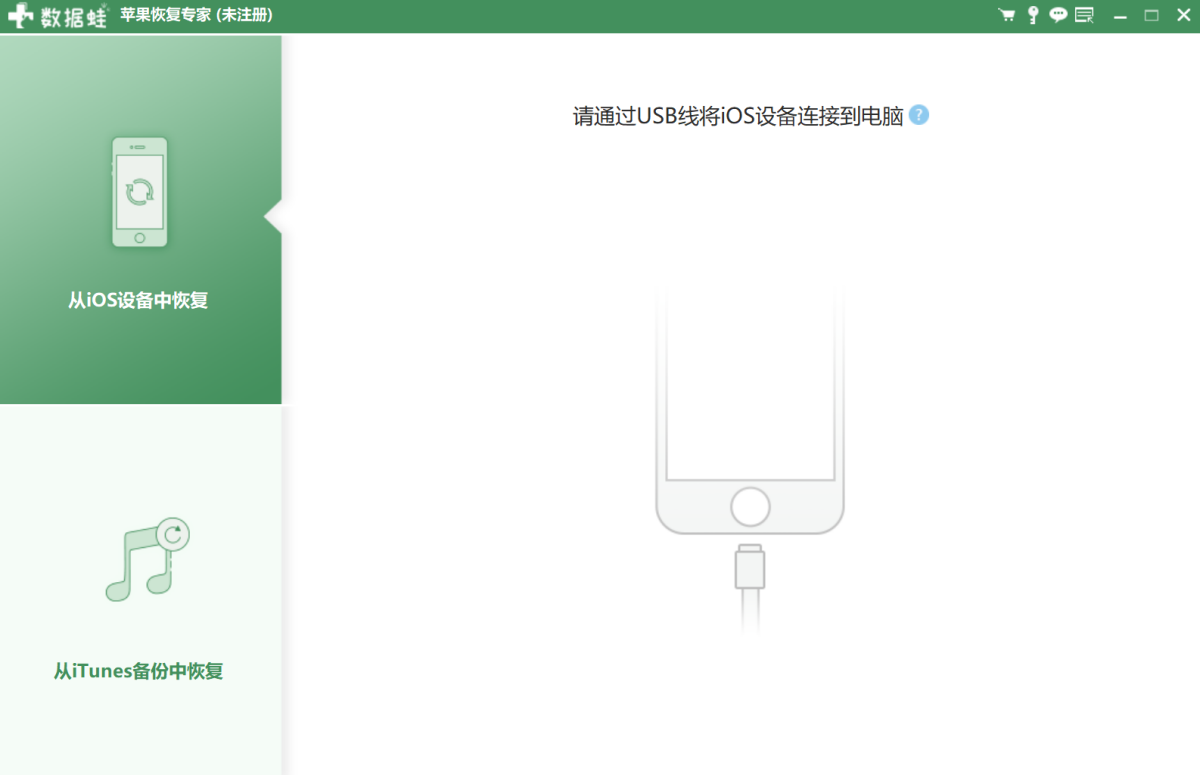Screen dimensions: 1200x775
Task: Minimize the application window
Action: point(1120,16)
